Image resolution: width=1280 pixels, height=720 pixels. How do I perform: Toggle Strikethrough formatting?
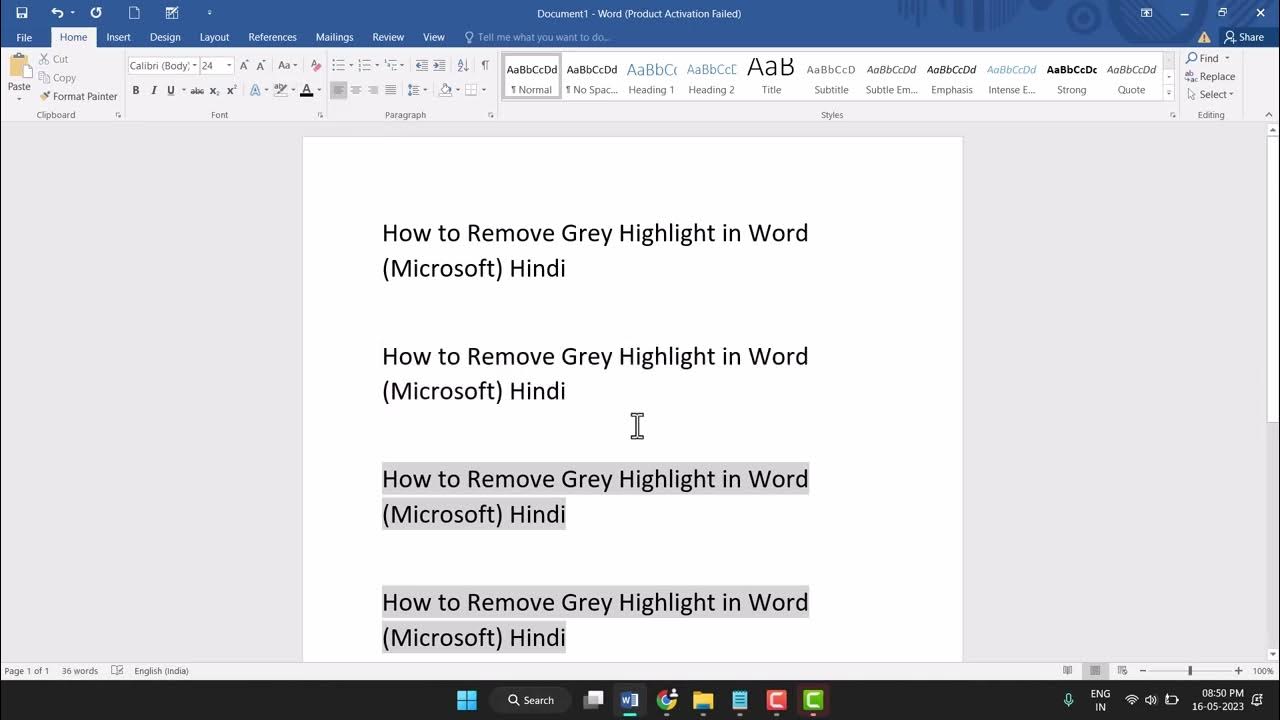coord(197,90)
